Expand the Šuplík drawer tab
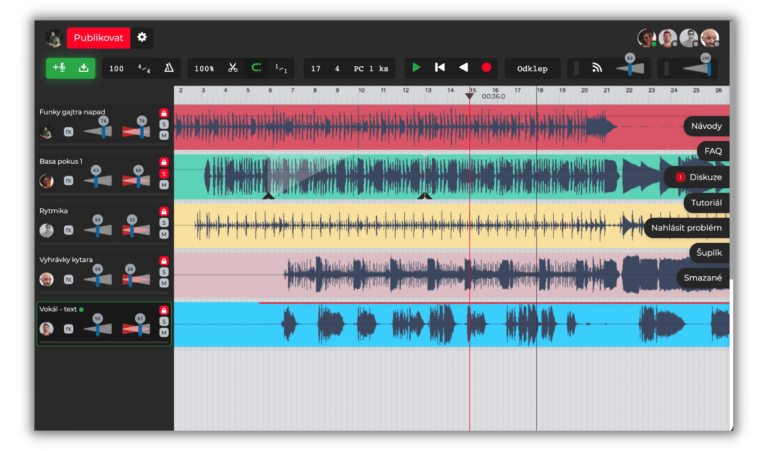Screen dimensions: 768x451 point(709,252)
